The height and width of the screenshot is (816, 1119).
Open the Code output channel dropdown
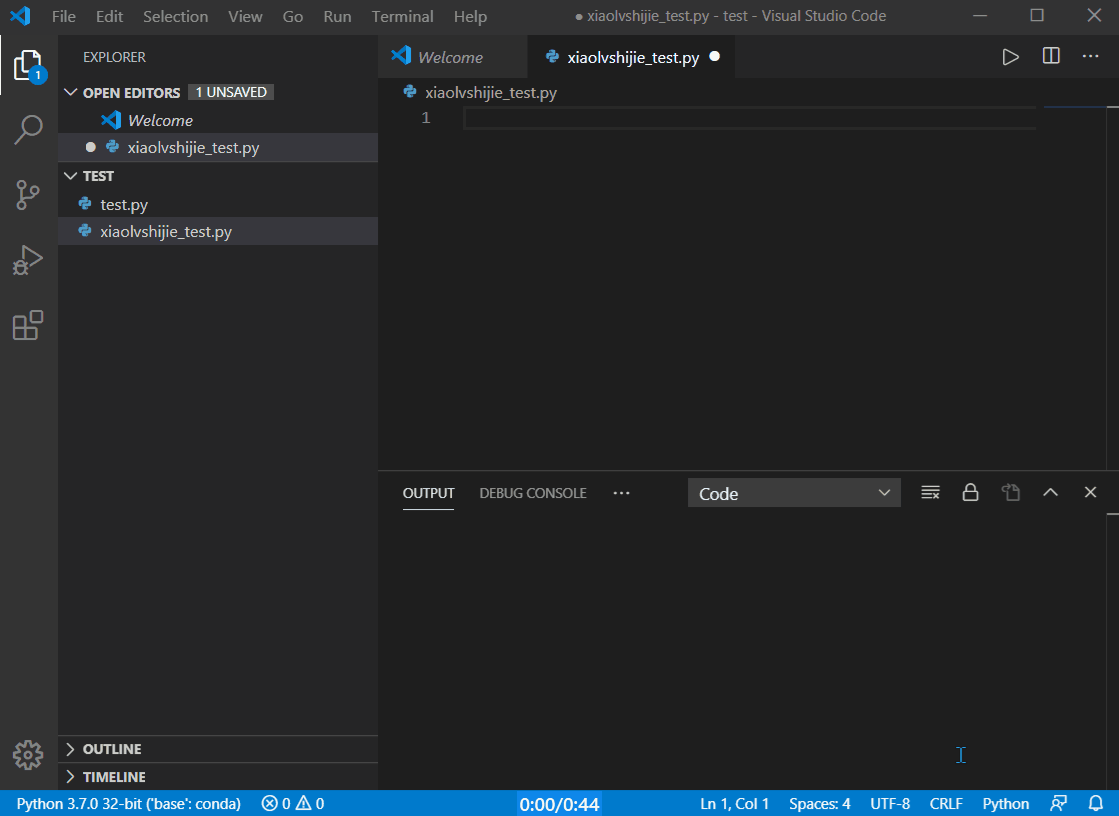click(x=794, y=493)
